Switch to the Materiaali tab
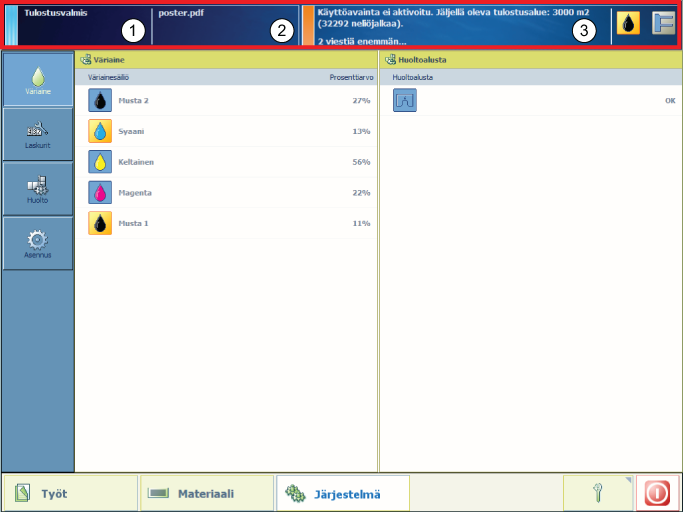The height and width of the screenshot is (512, 683). (x=206, y=493)
